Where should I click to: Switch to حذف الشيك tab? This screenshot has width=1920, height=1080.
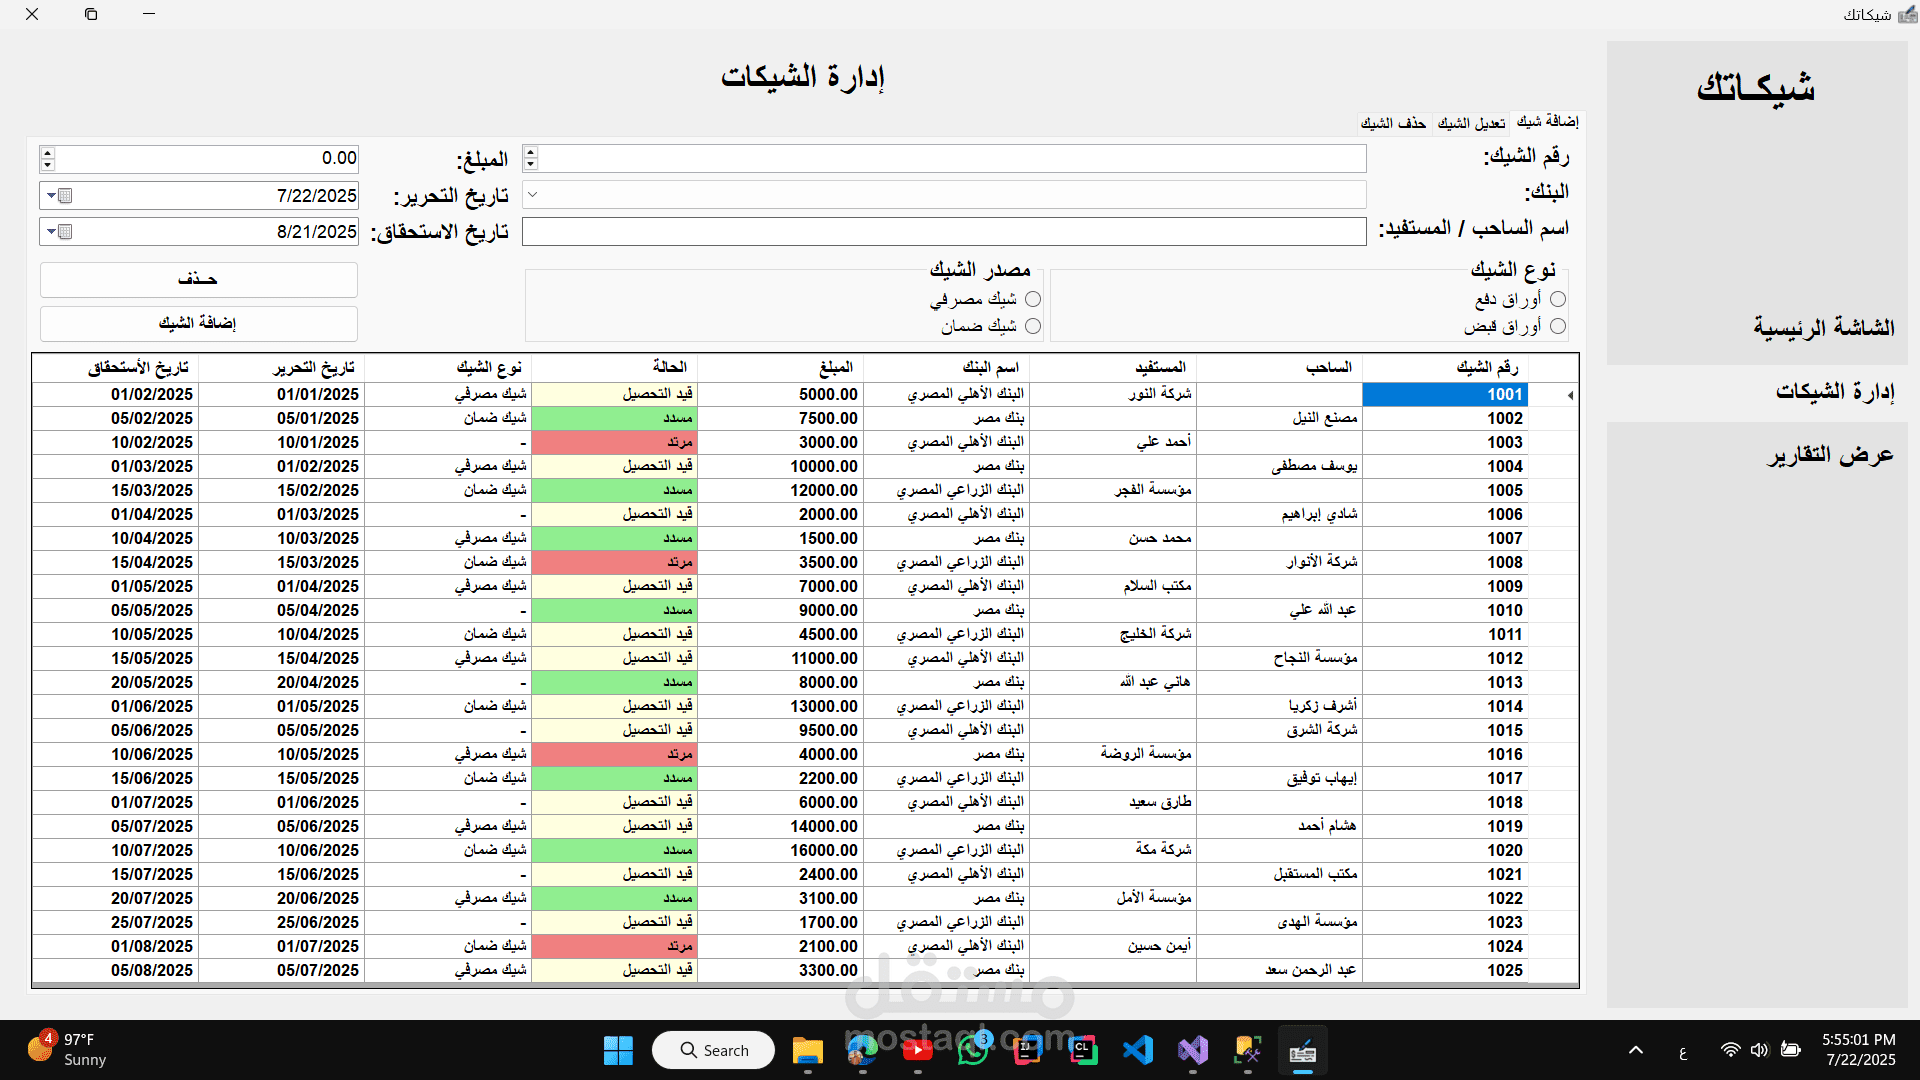click(x=1393, y=123)
